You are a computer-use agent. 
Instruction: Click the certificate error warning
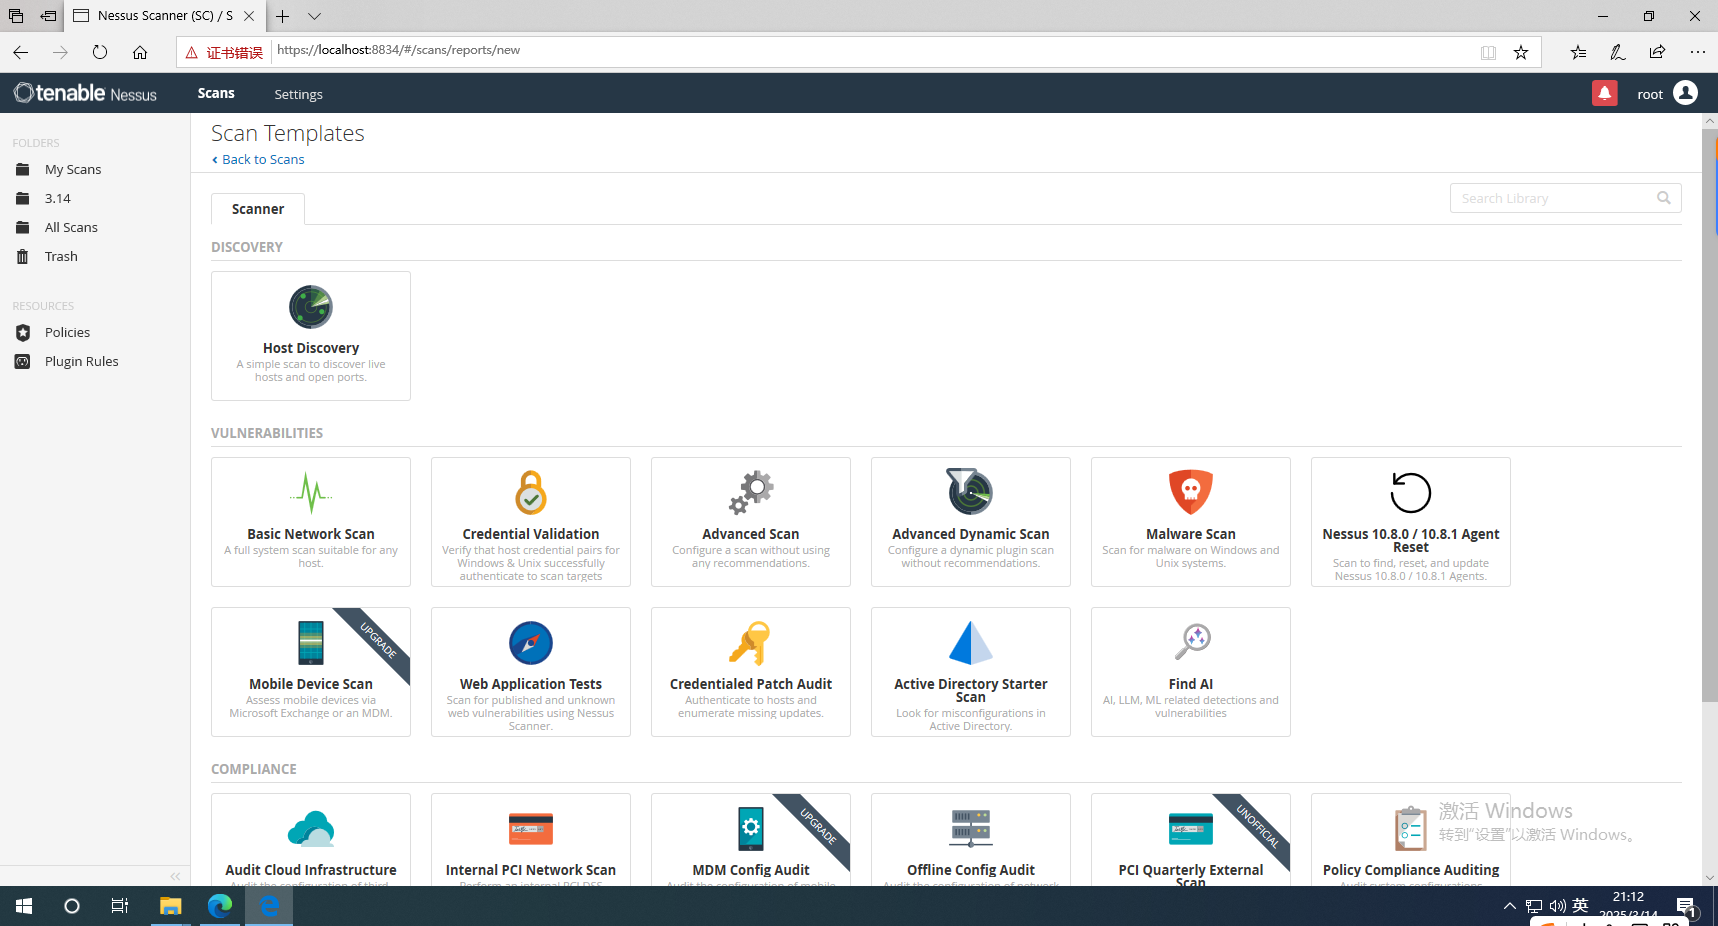pos(224,52)
